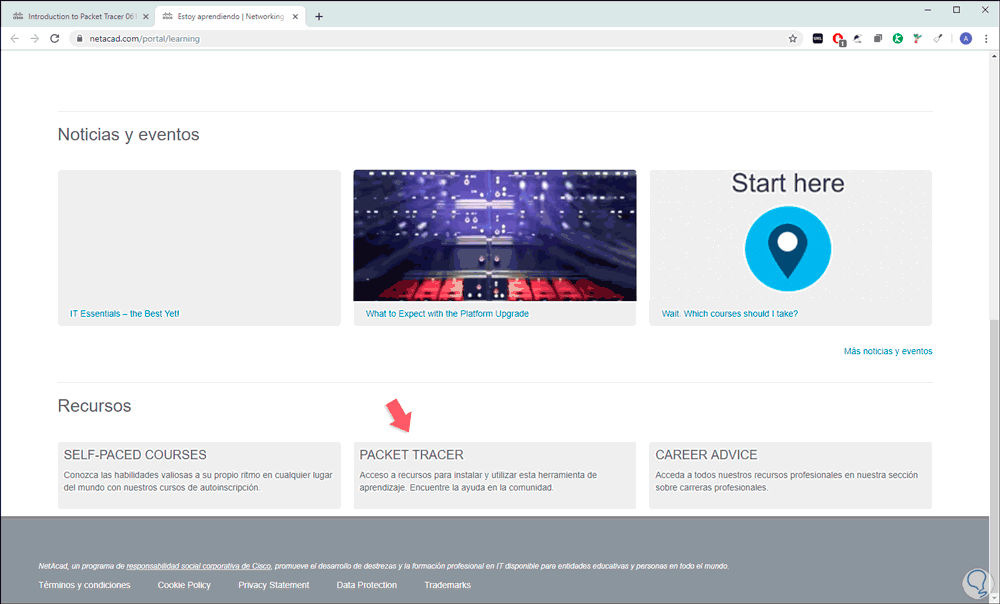Image resolution: width=1000 pixels, height=604 pixels.
Task: Open the Privacy Statement footer link
Action: tap(274, 585)
